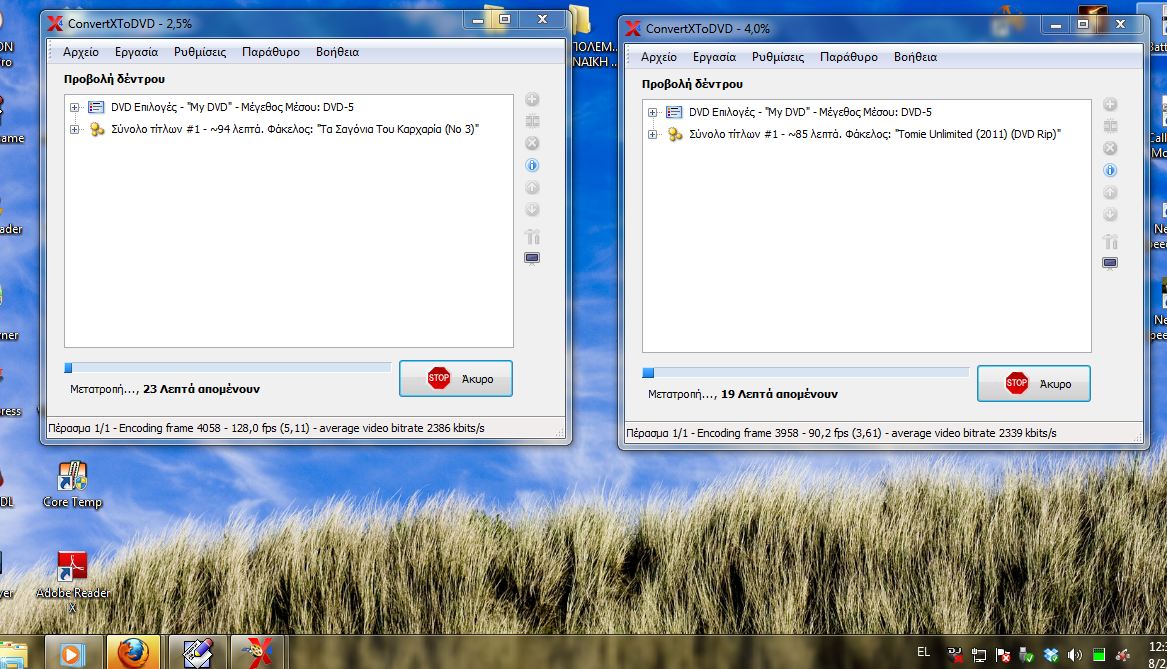Click the safely remove hardware tray icon
The height and width of the screenshot is (669, 1167).
(1027, 655)
